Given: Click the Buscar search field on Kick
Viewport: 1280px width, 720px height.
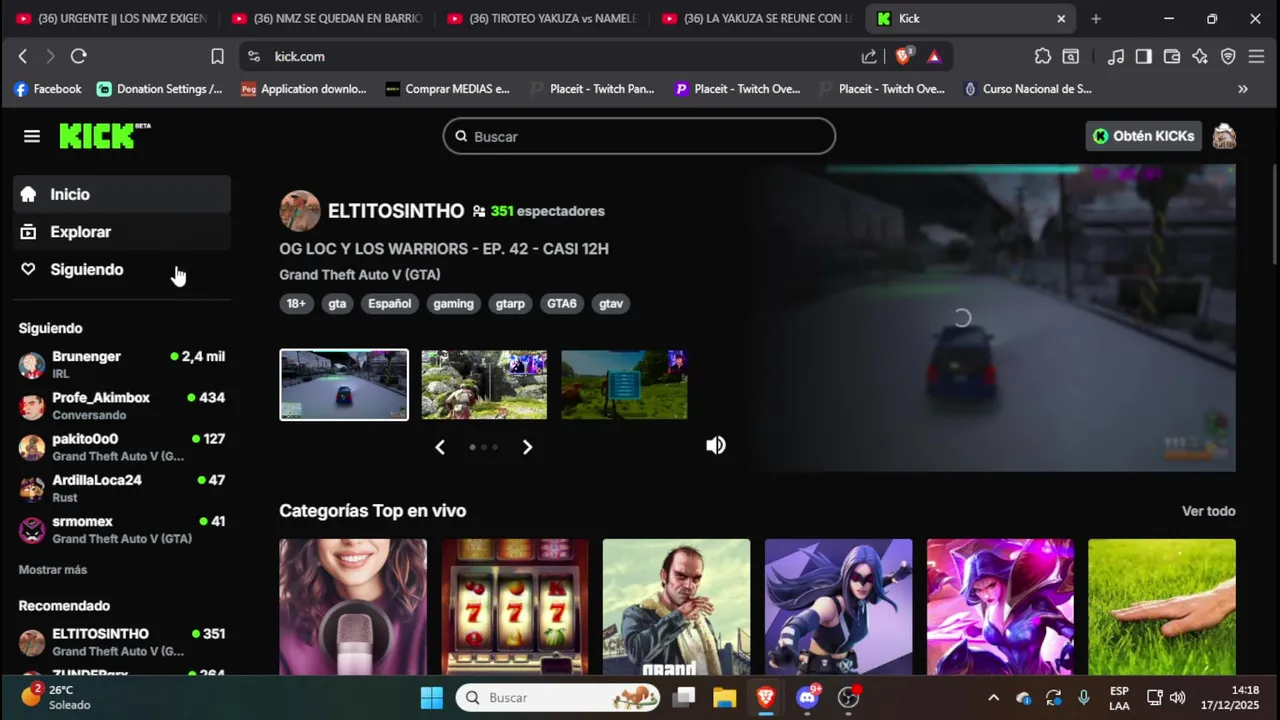Looking at the screenshot, I should [x=639, y=136].
